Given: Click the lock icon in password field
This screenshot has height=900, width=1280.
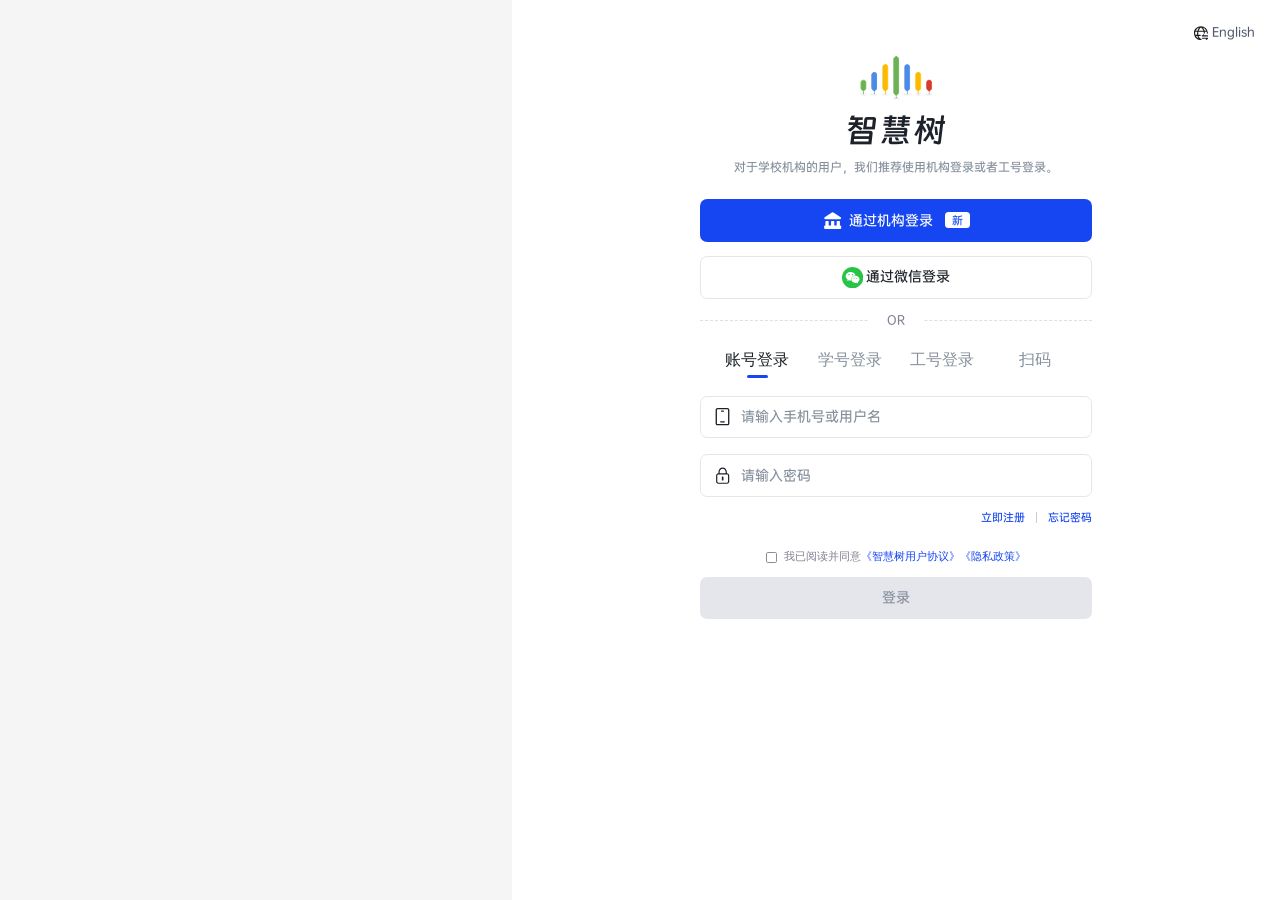Looking at the screenshot, I should coord(722,475).
